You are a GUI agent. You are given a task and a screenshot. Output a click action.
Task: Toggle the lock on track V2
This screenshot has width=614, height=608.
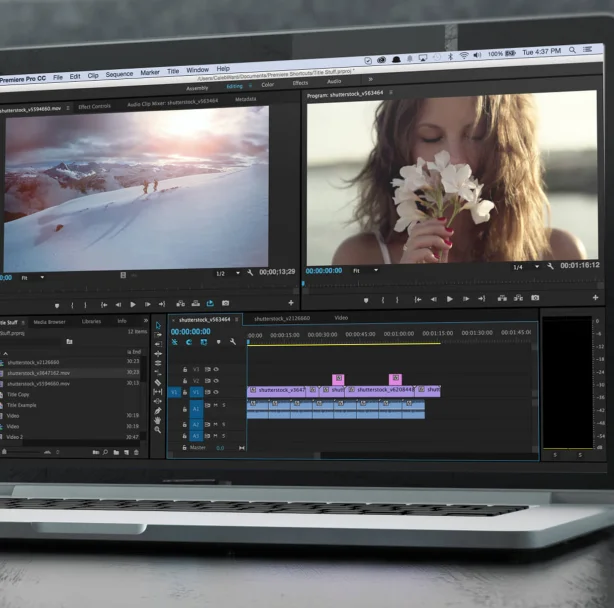(x=184, y=381)
